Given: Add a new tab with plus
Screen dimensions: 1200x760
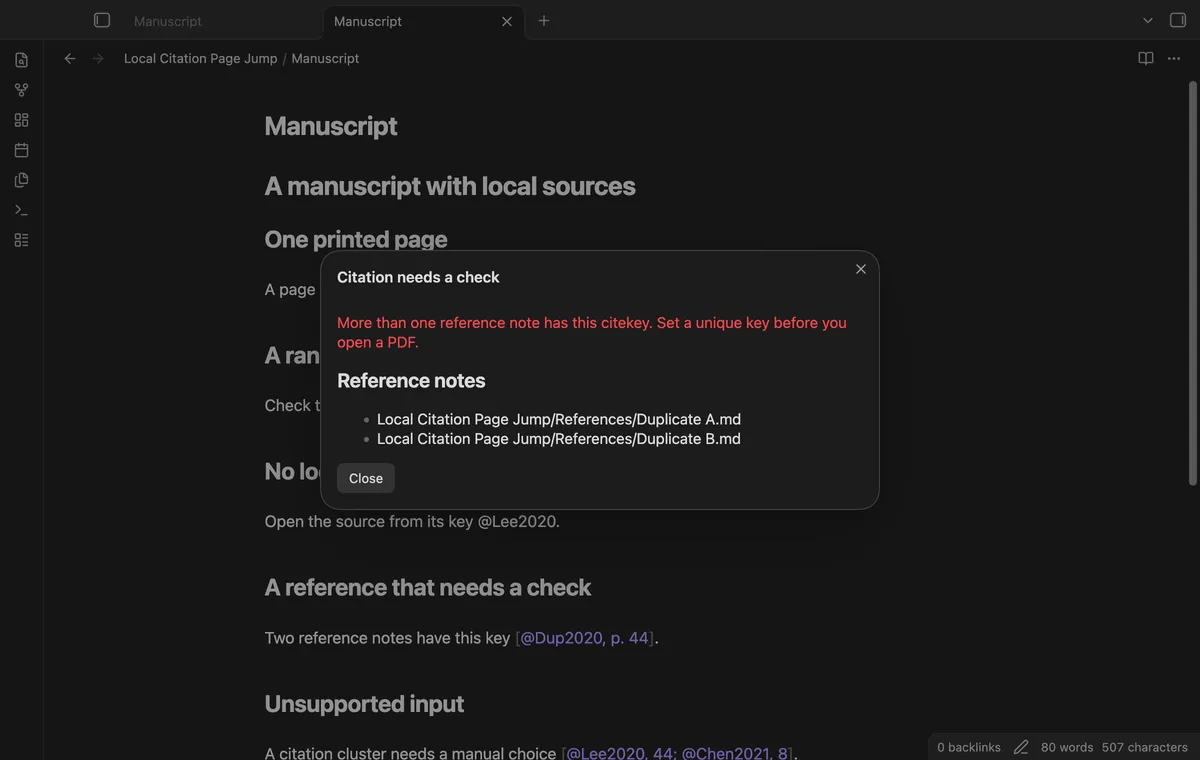Looking at the screenshot, I should pos(544,20).
